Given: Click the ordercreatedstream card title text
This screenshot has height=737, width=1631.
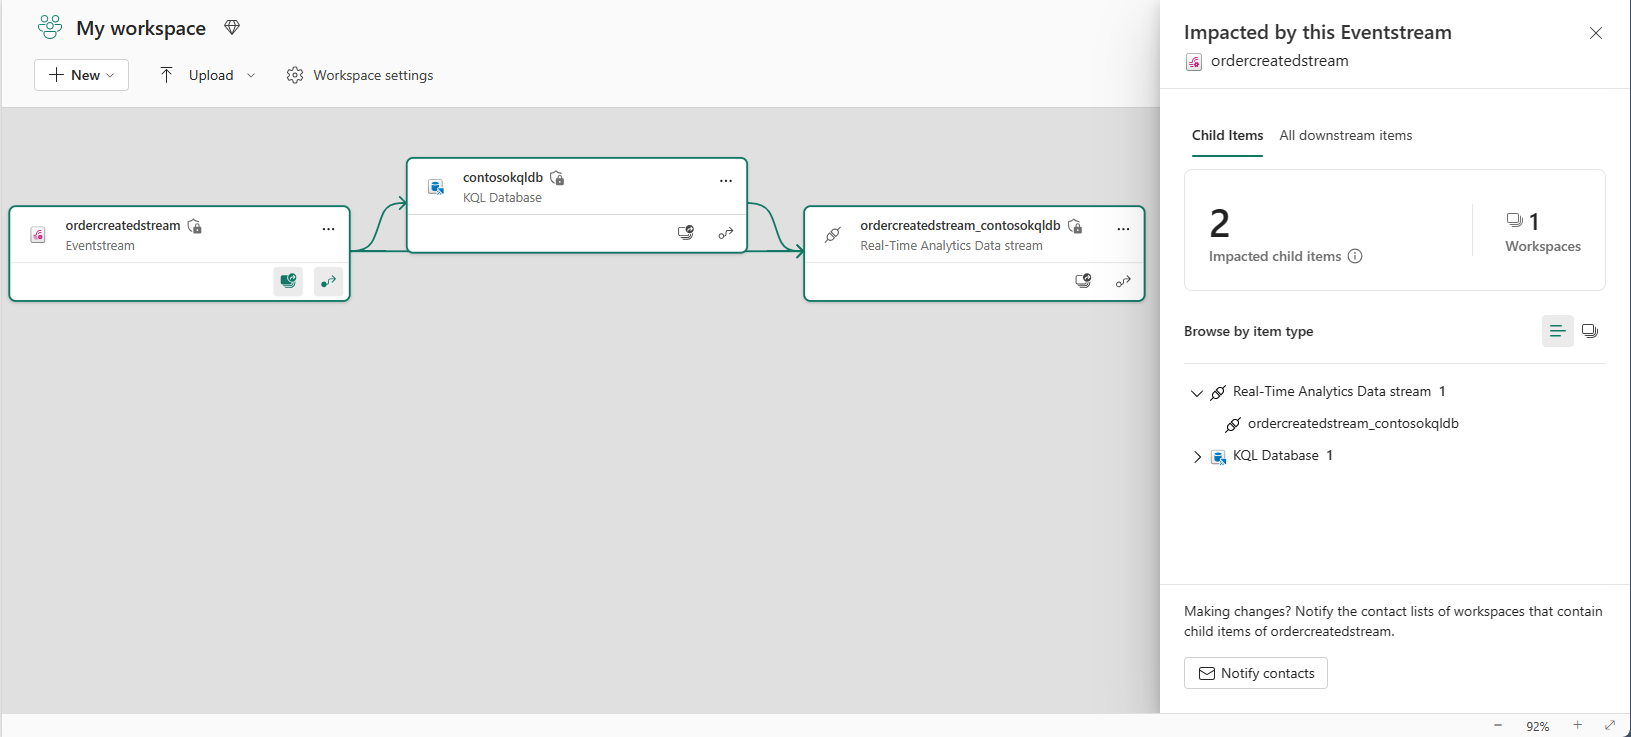Looking at the screenshot, I should [x=123, y=226].
